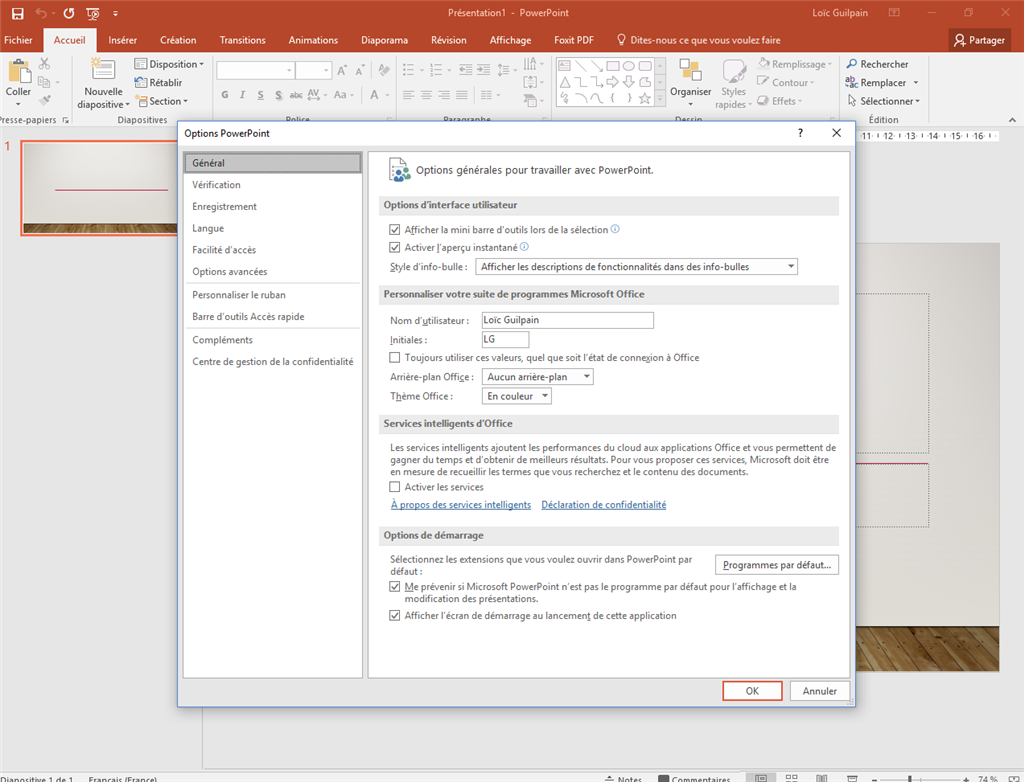Click the Rétablir layout button
The width and height of the screenshot is (1024, 782).
tap(158, 82)
